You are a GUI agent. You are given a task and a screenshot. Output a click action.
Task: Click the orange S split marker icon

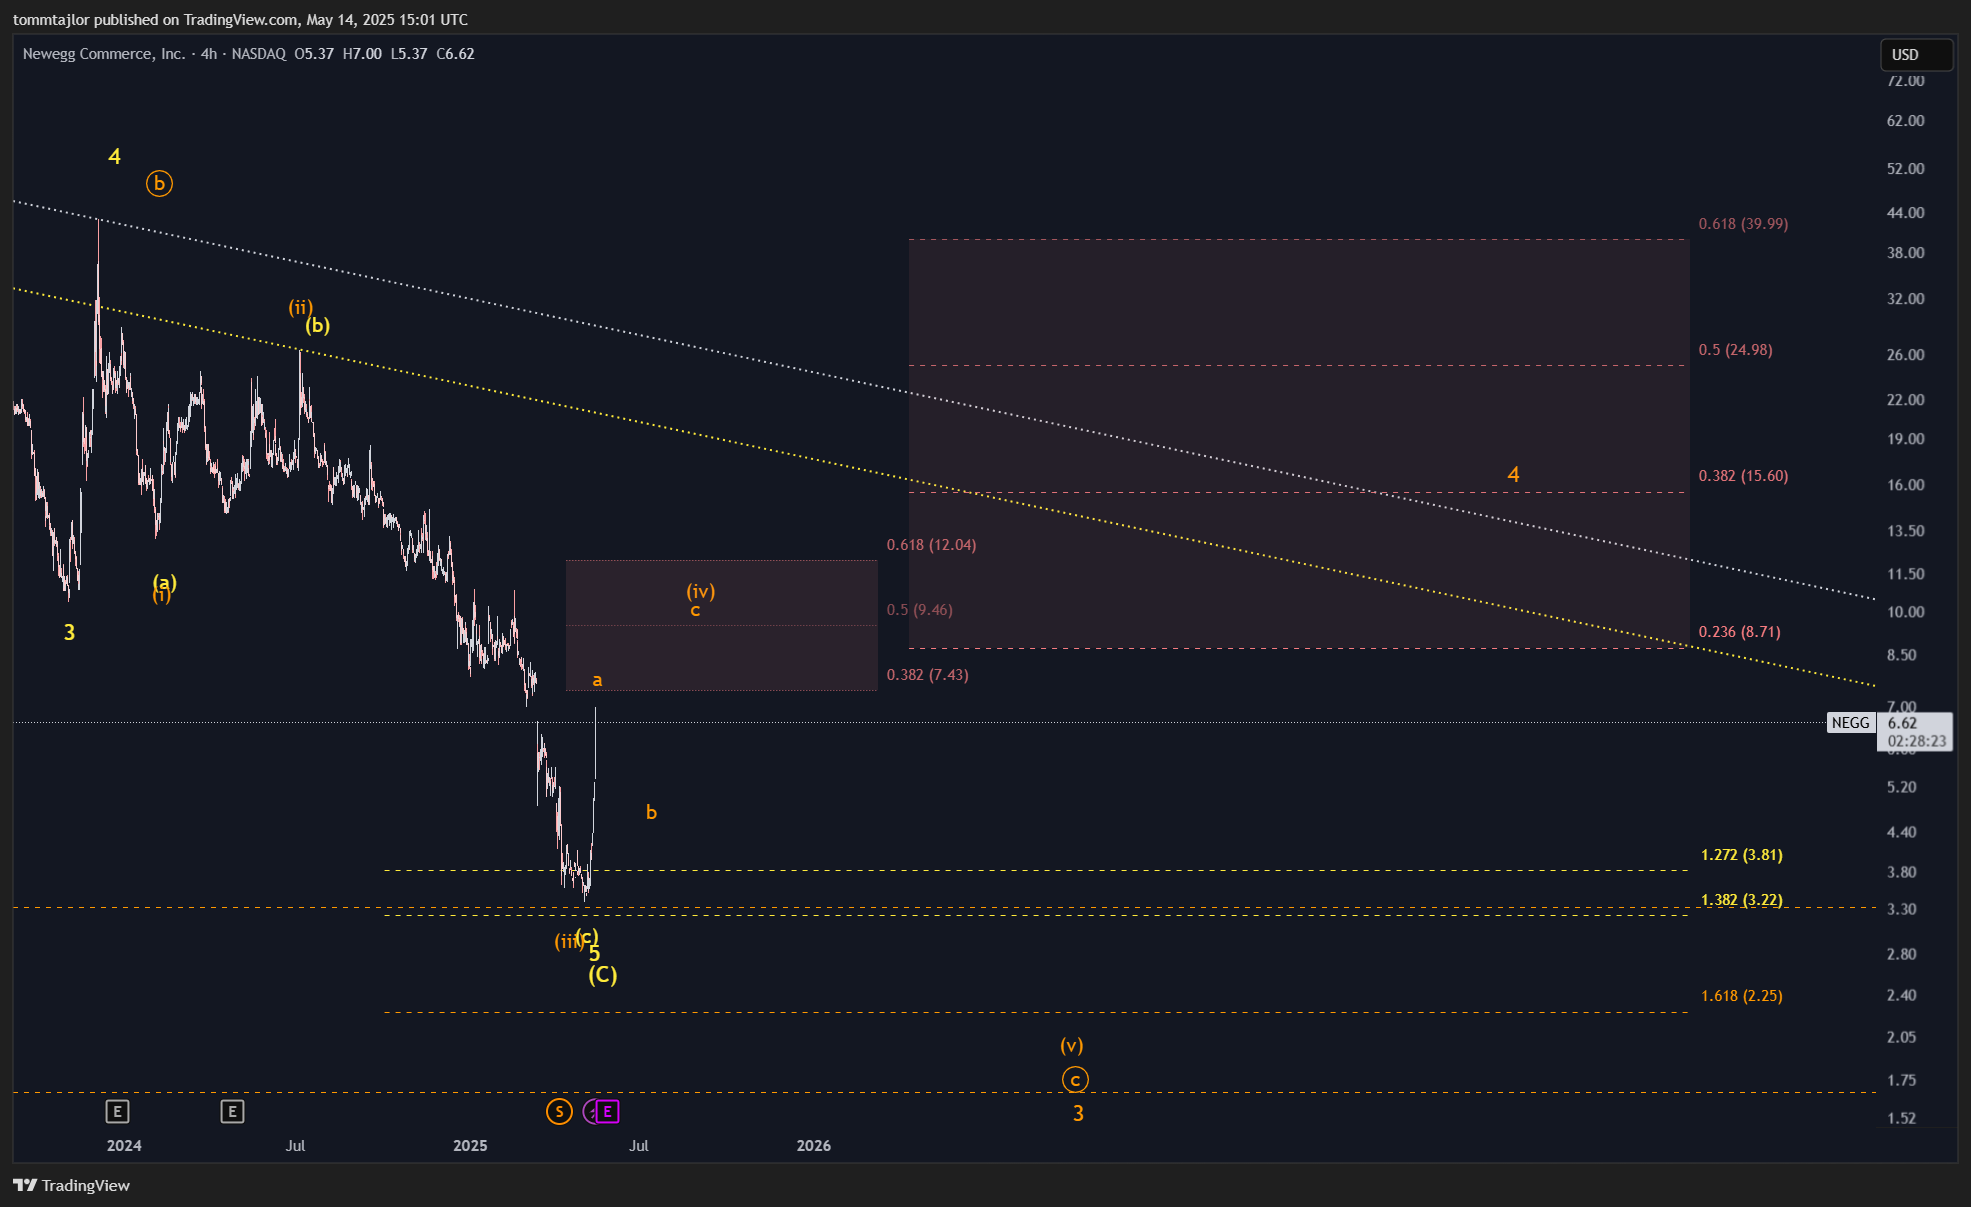(559, 1111)
